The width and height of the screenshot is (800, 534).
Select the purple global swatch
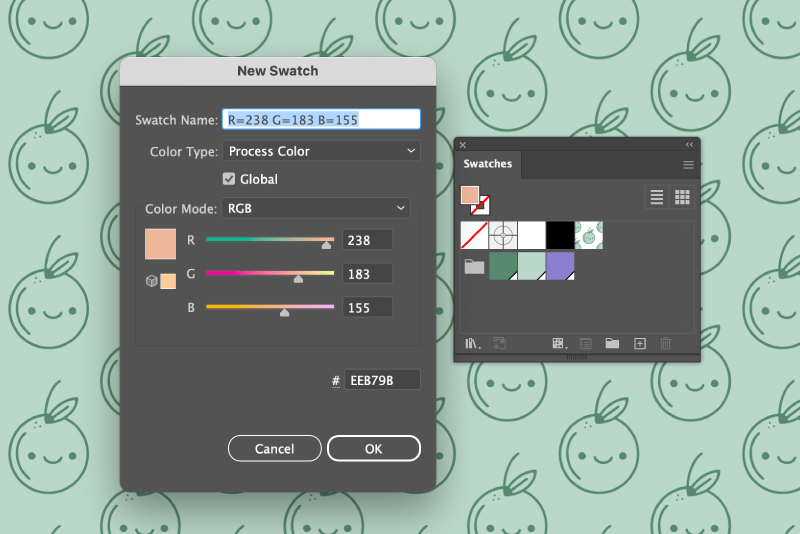point(560,266)
